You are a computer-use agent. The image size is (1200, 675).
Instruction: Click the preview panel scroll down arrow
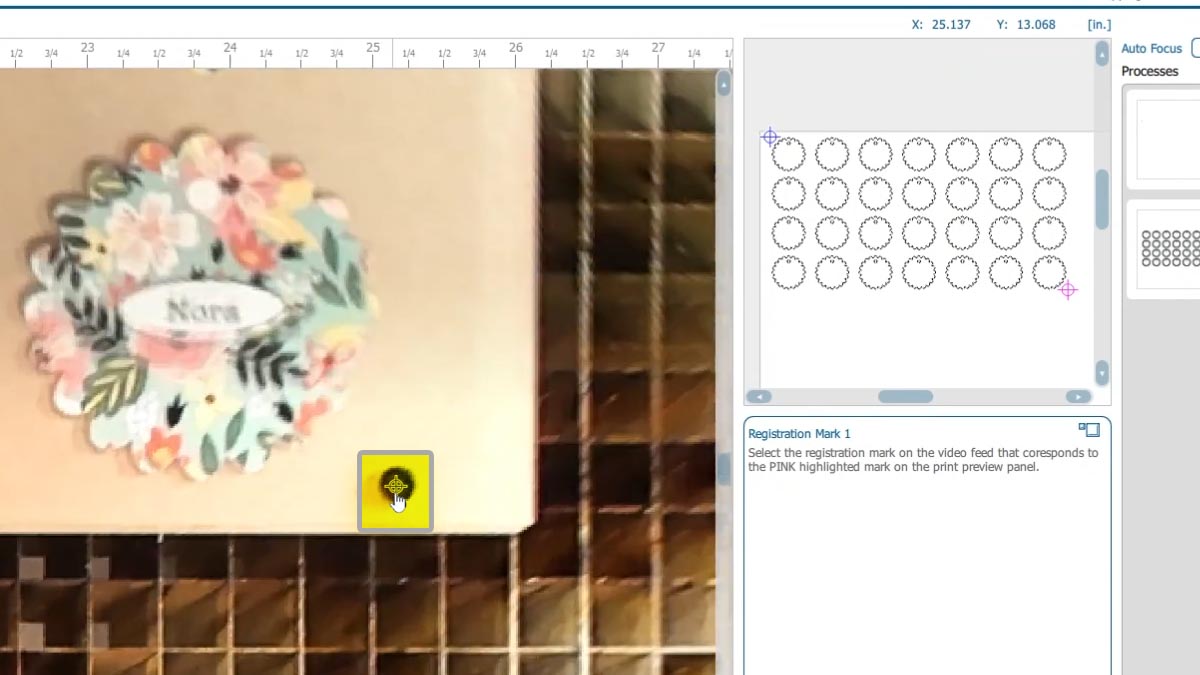point(1102,372)
